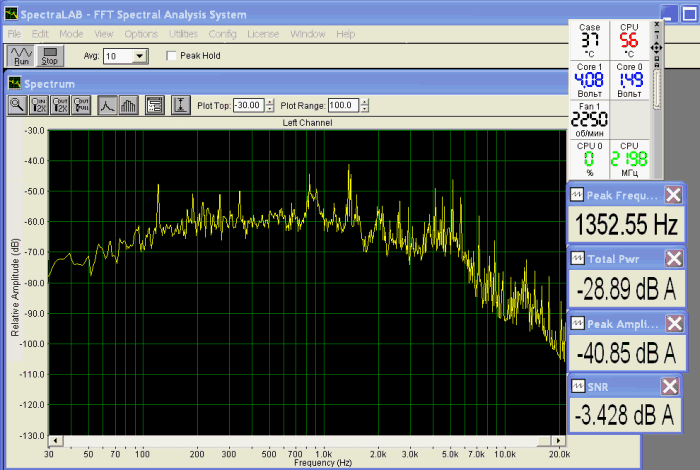Click the Plot Top value field
700x470 pixels.
247,105
